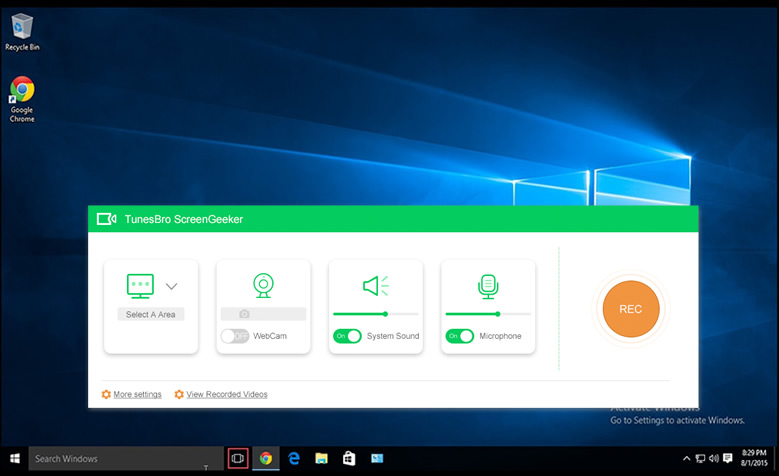The image size is (779, 476).
Task: Click the webcam icon
Action: 263,285
